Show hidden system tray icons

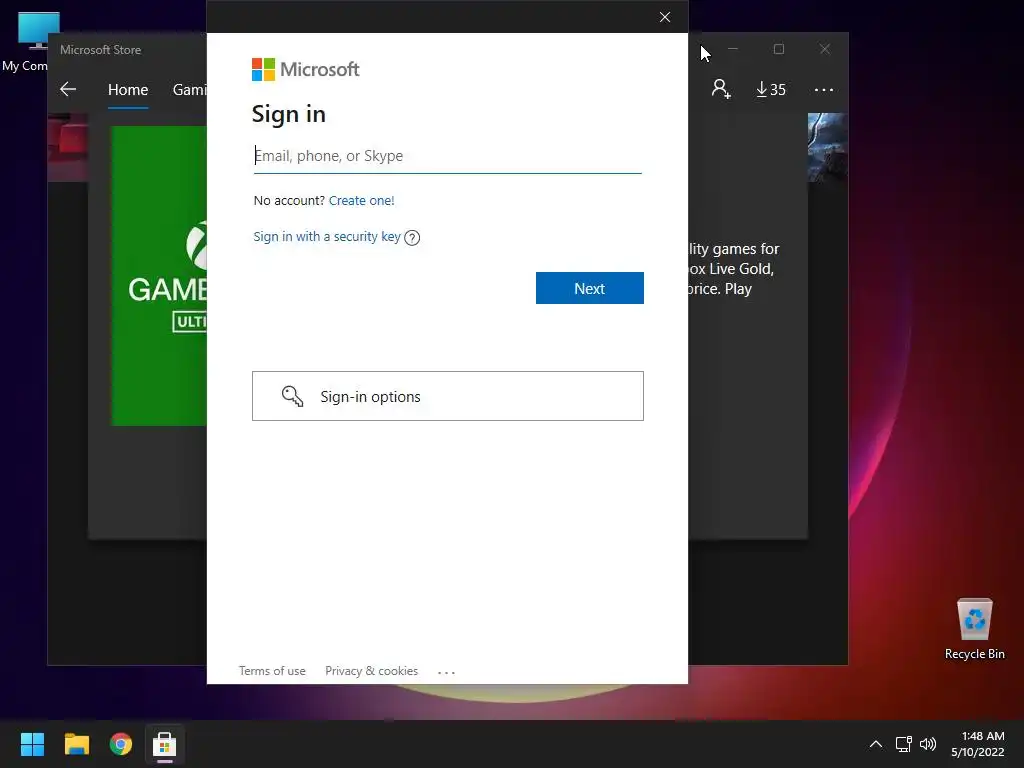click(x=876, y=744)
